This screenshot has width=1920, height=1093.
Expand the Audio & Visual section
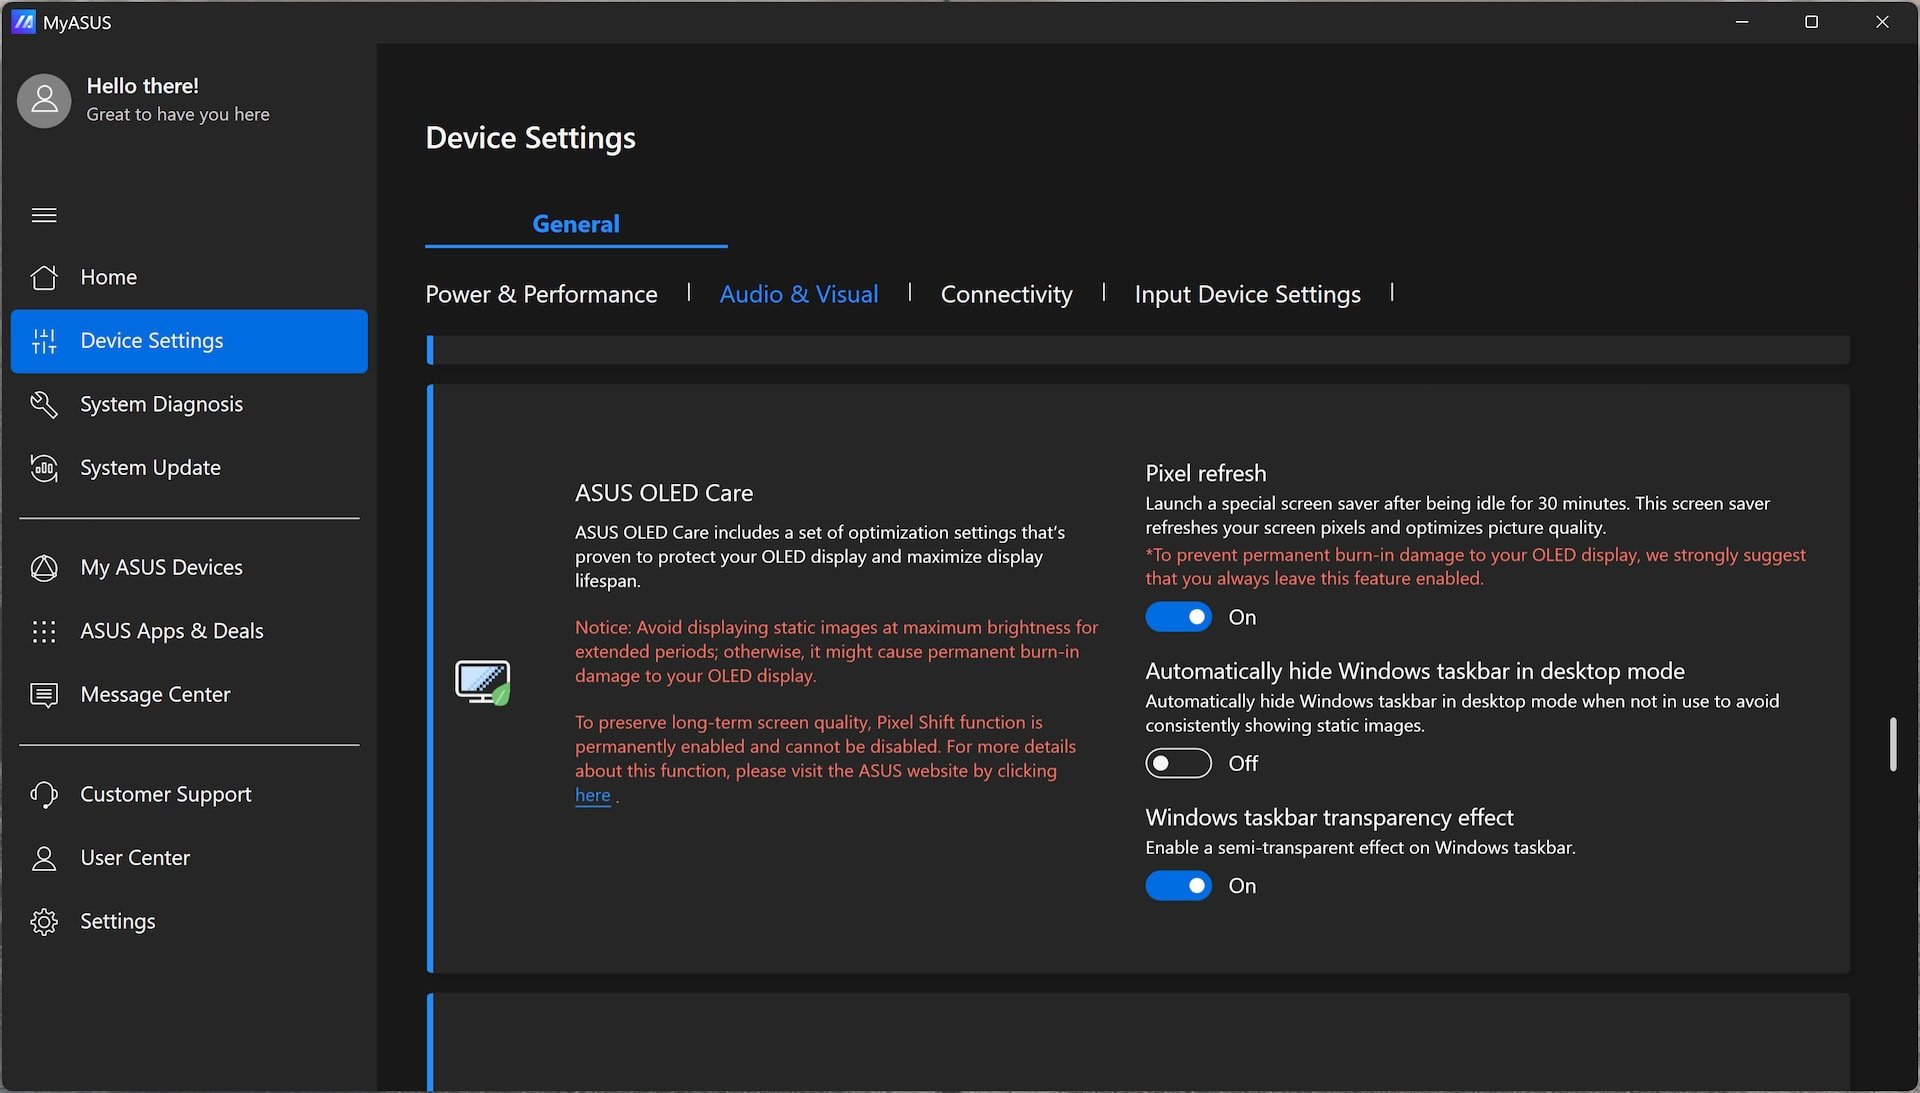(798, 293)
